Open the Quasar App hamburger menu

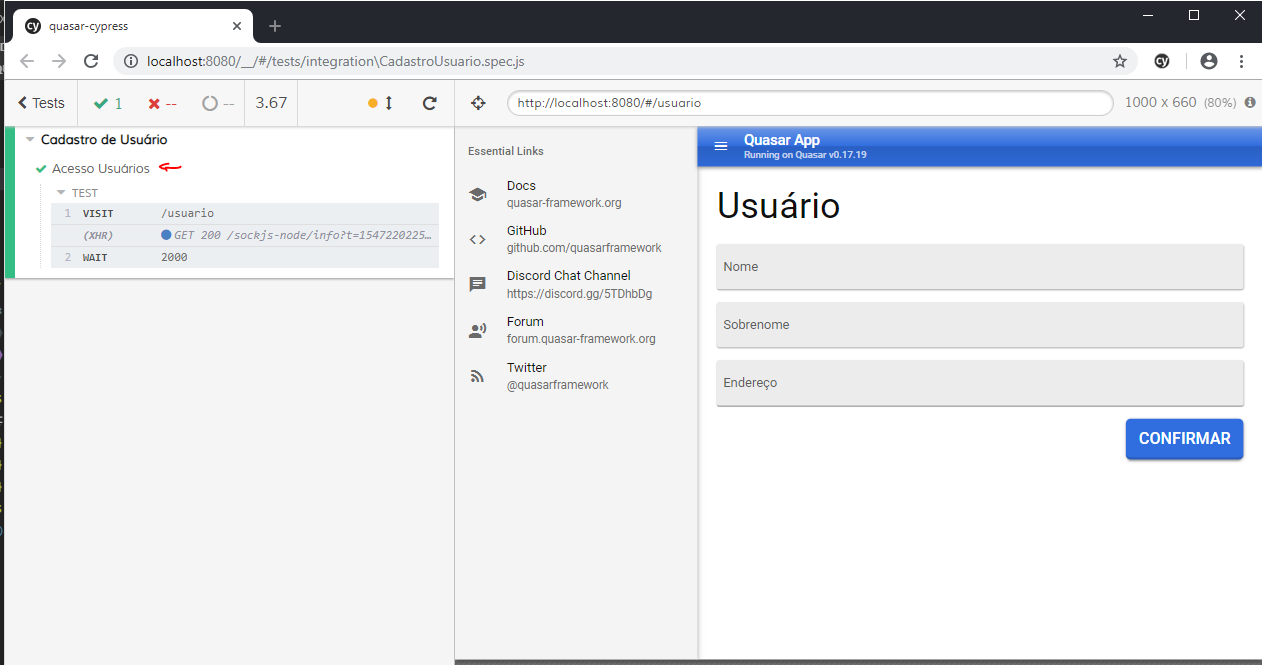tap(721, 146)
